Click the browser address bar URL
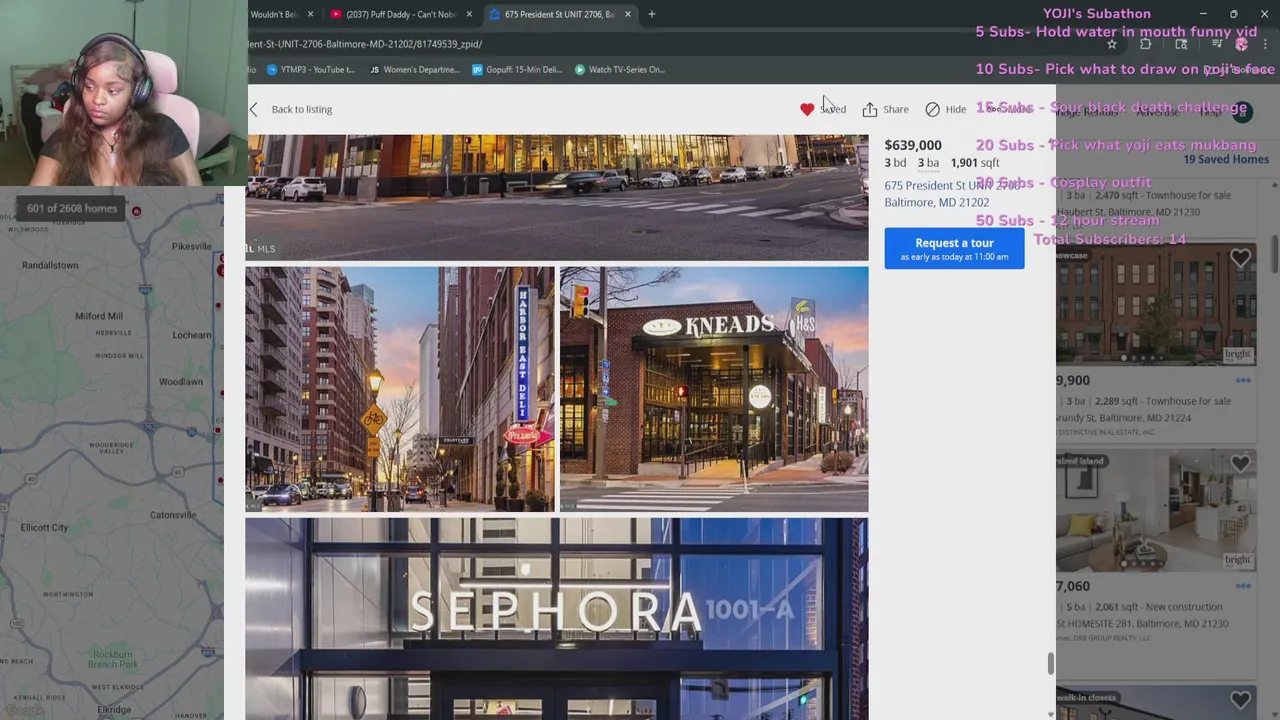Screen dimensions: 1280x720 [365, 44]
